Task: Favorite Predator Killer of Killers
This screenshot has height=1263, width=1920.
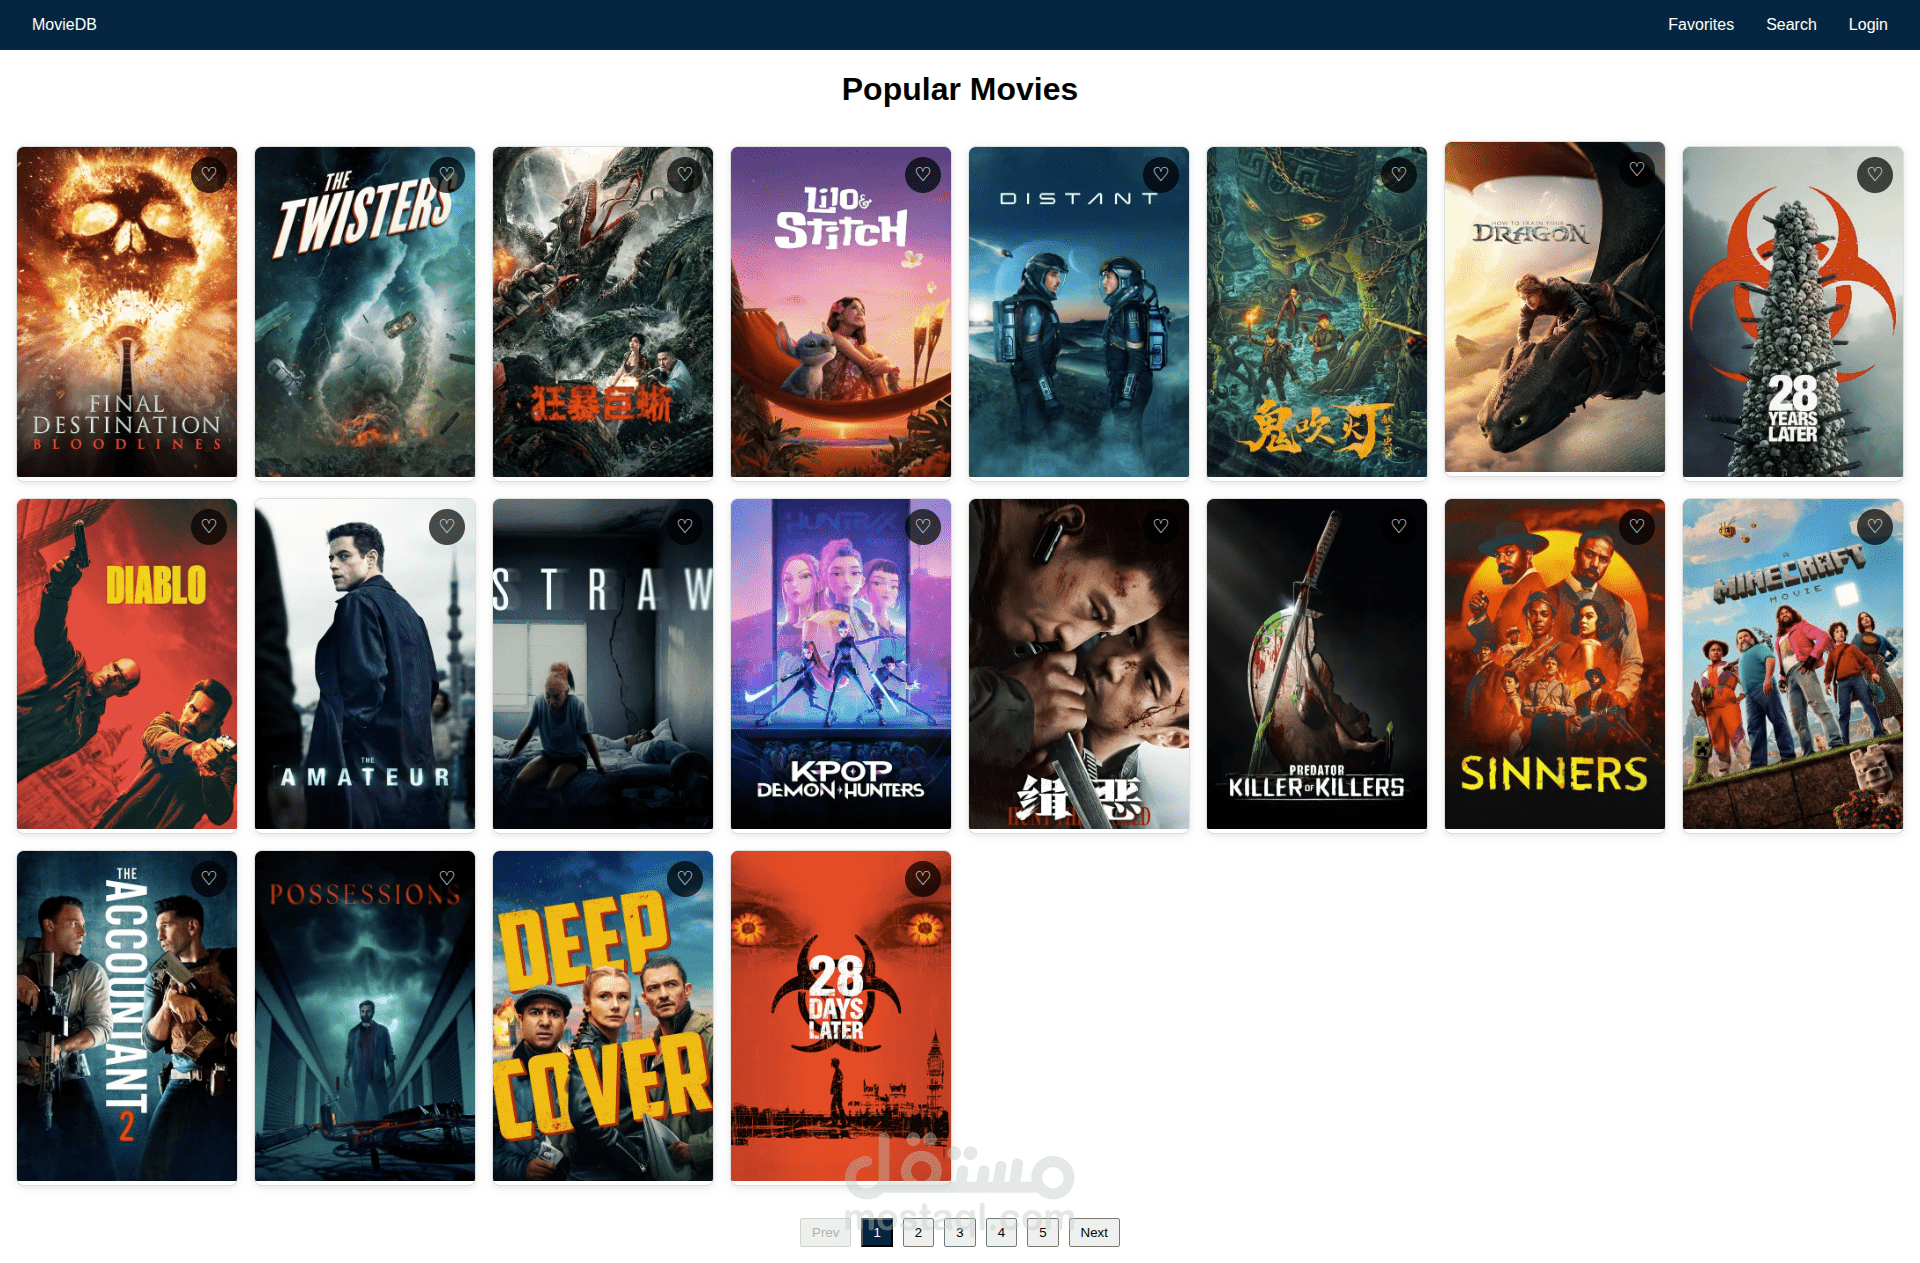Action: [x=1399, y=527]
